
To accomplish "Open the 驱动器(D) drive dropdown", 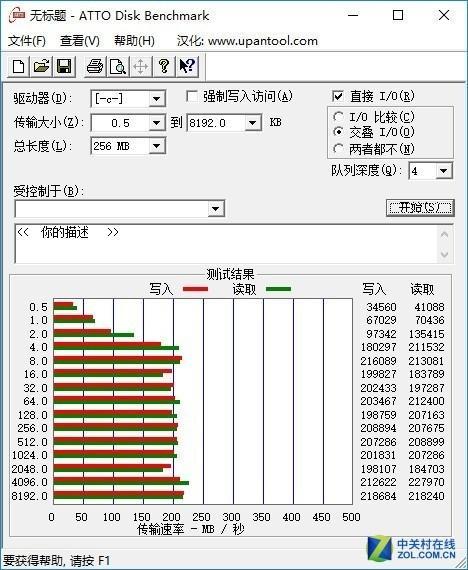I will pos(157,99).
